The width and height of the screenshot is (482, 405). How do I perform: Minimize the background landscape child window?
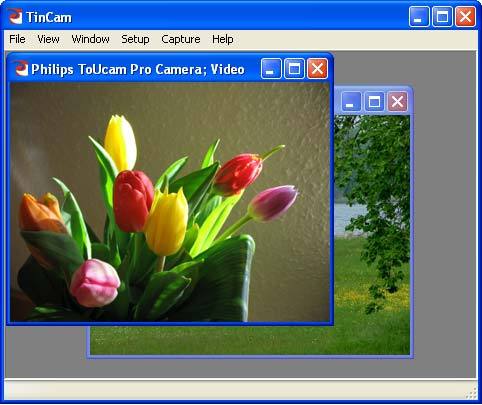(x=351, y=101)
